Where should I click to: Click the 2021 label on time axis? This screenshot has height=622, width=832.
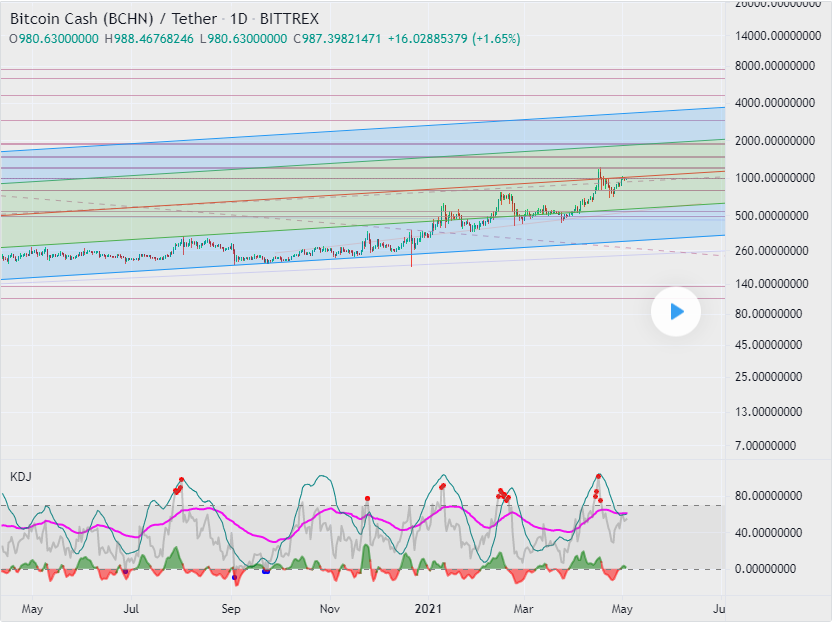click(x=429, y=607)
